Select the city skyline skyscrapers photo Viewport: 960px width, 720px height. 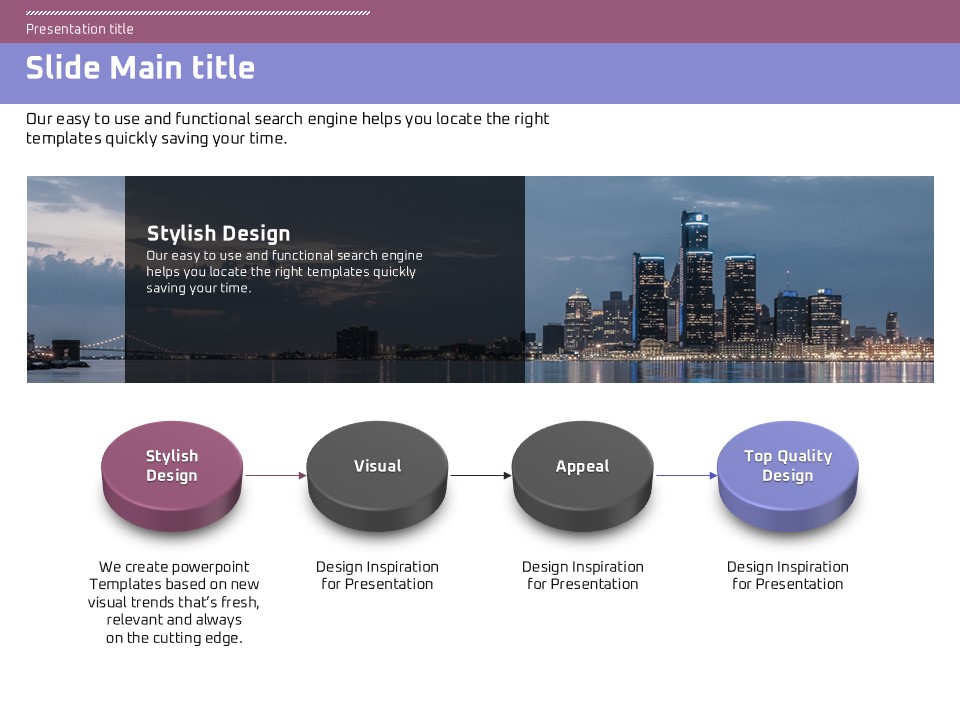click(x=728, y=280)
